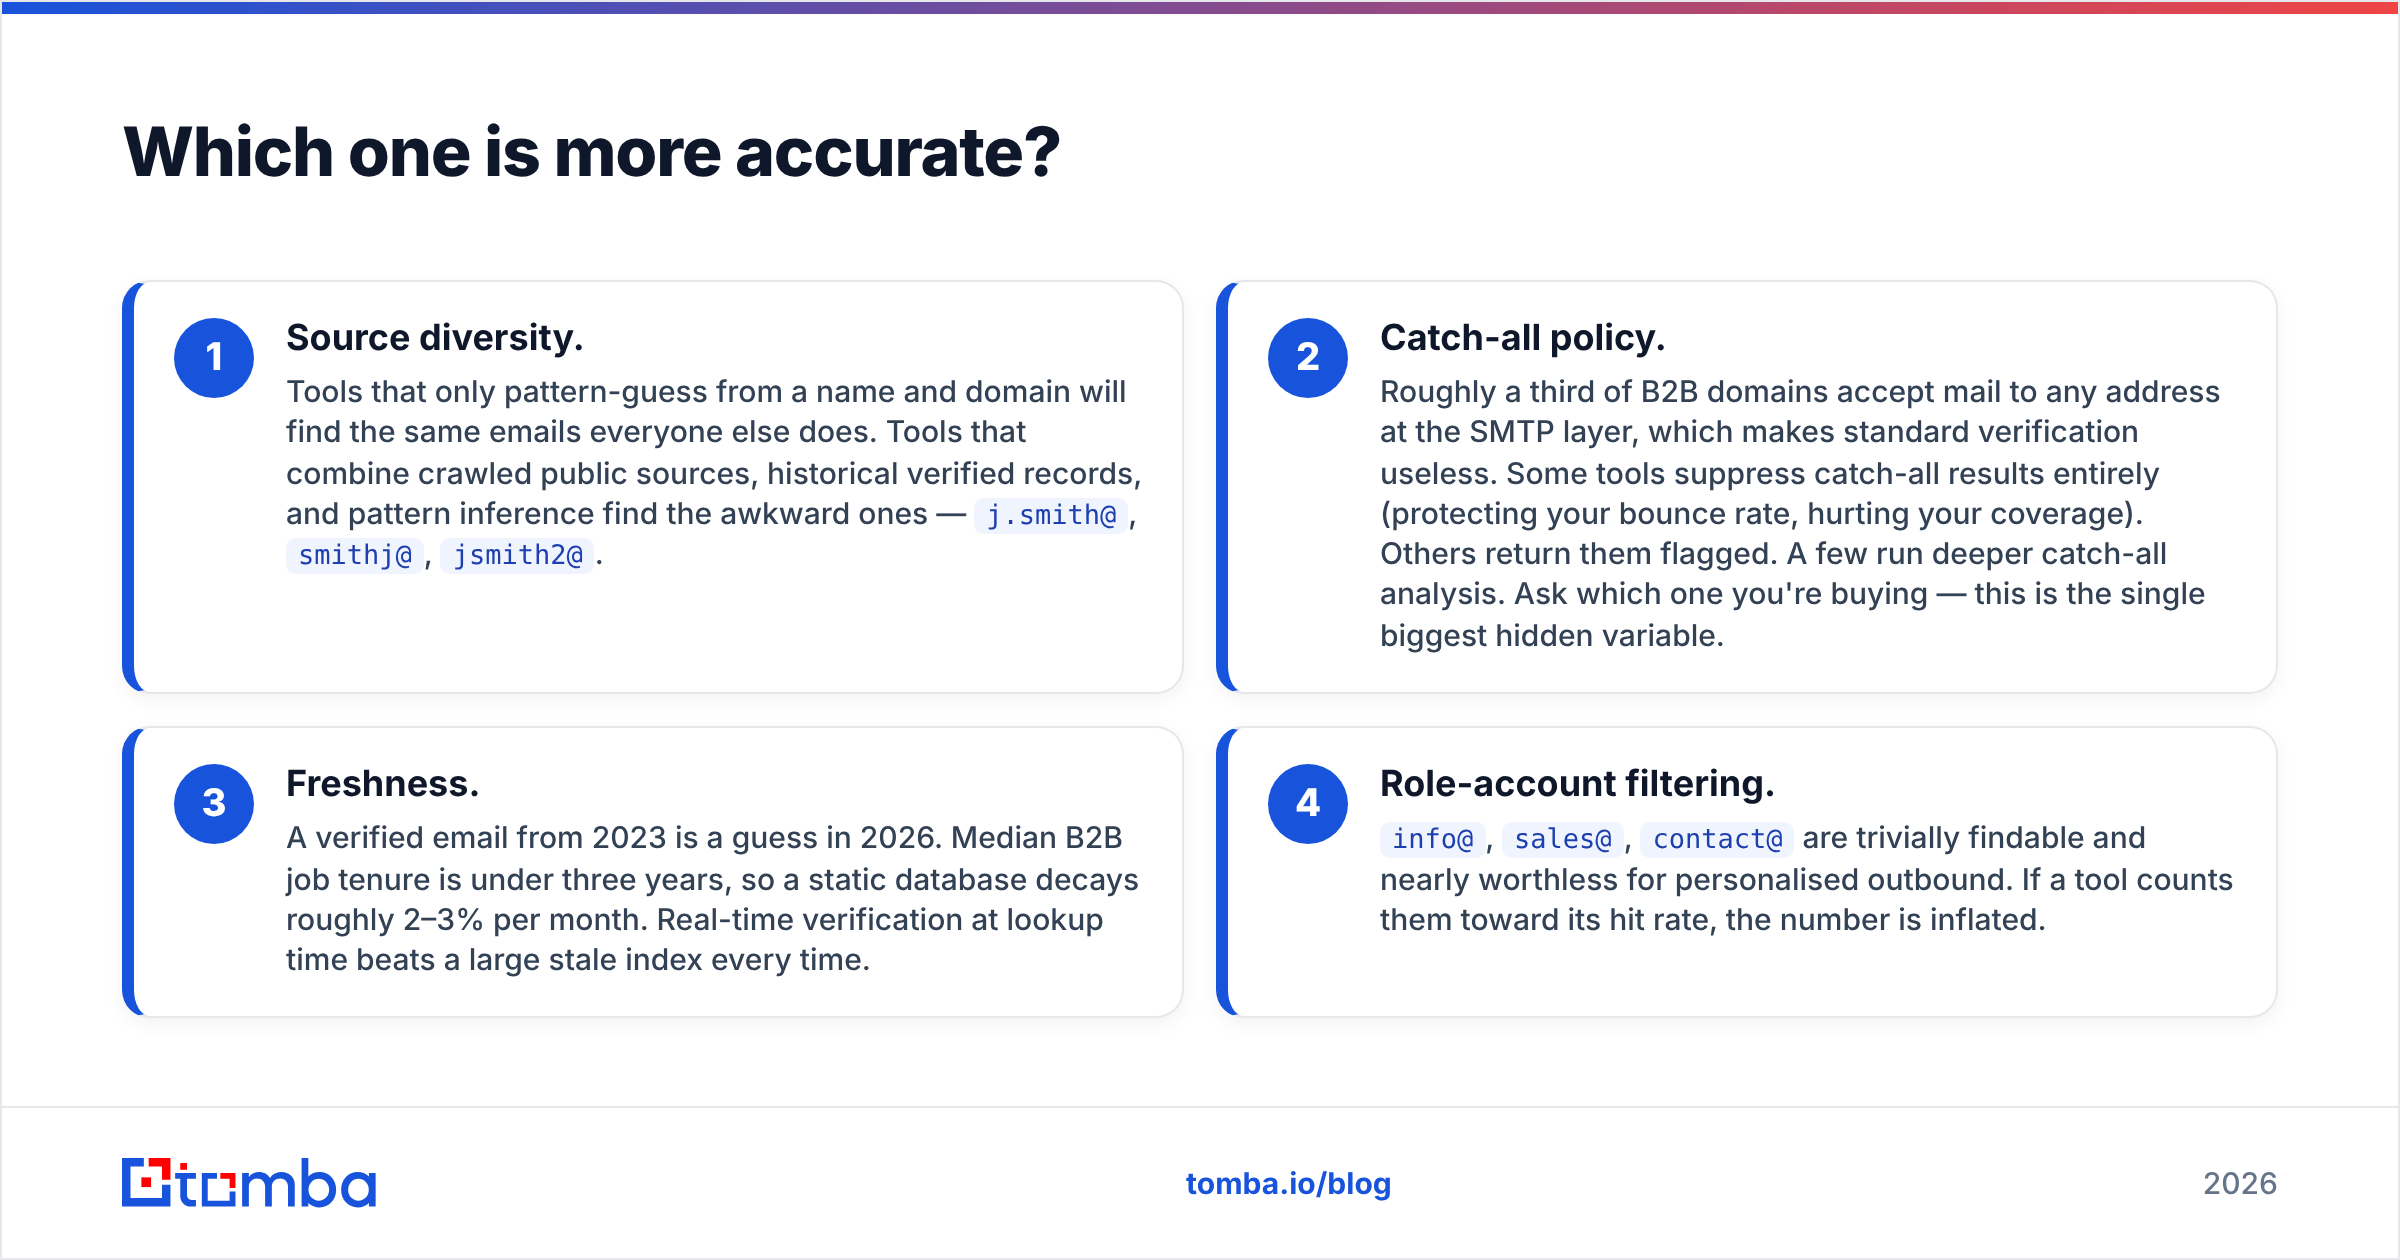This screenshot has width=2400, height=1260.
Task: Select the Freshness heading
Action: (x=382, y=784)
